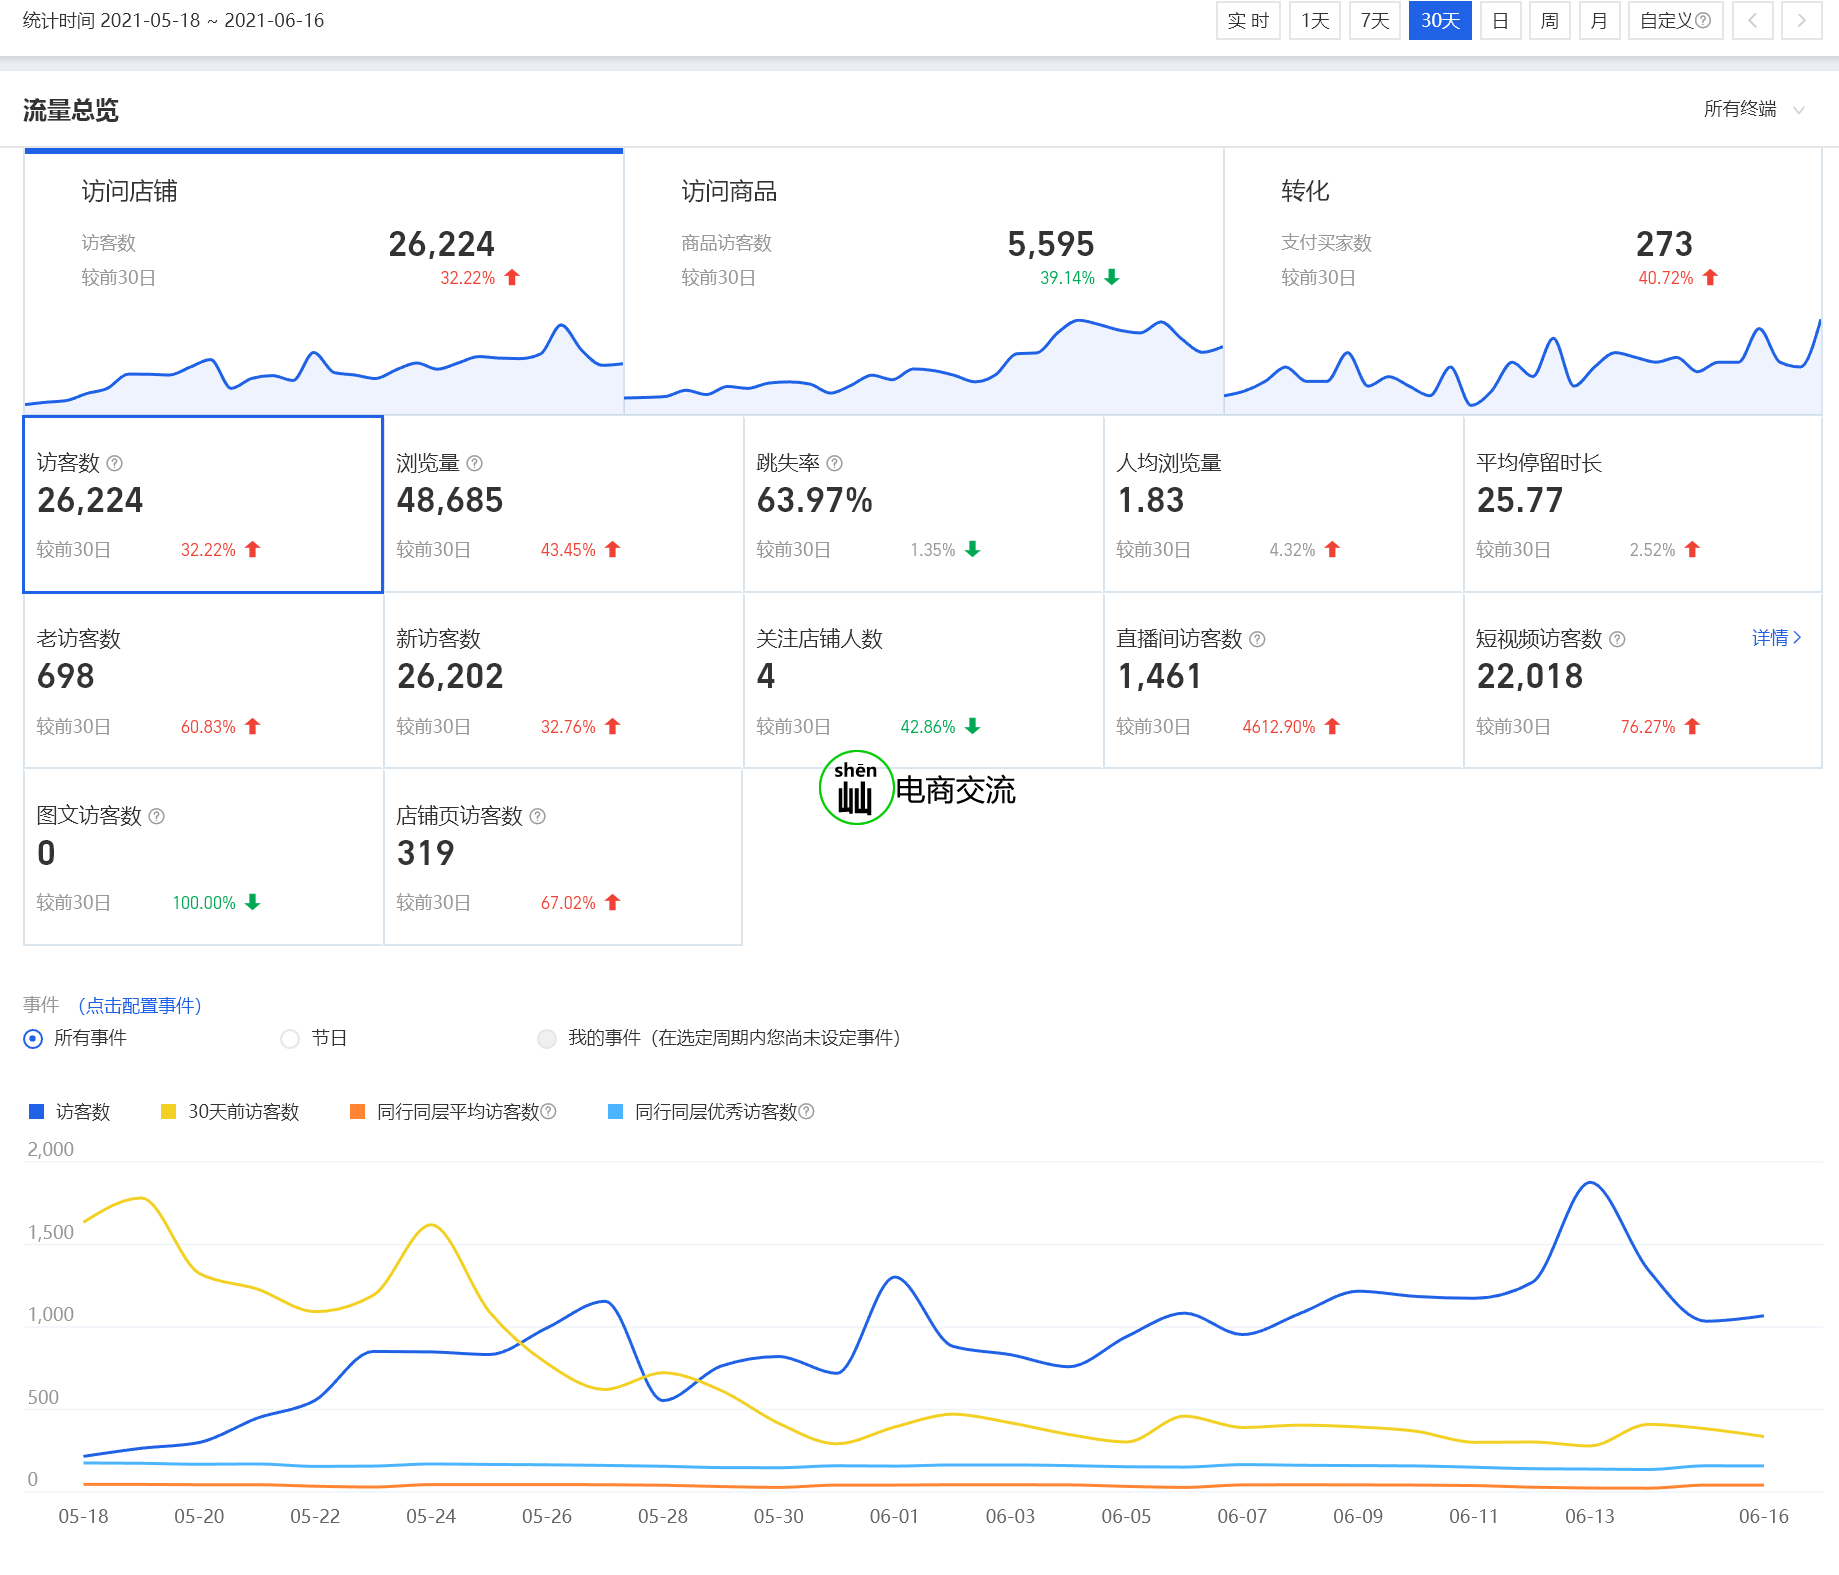Open the help icon beside 店铺页访客数
The width and height of the screenshot is (1839, 1575).
click(538, 816)
